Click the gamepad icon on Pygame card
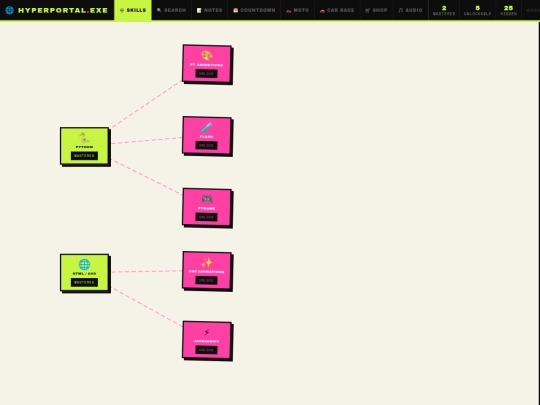The width and height of the screenshot is (540, 405). [207, 199]
